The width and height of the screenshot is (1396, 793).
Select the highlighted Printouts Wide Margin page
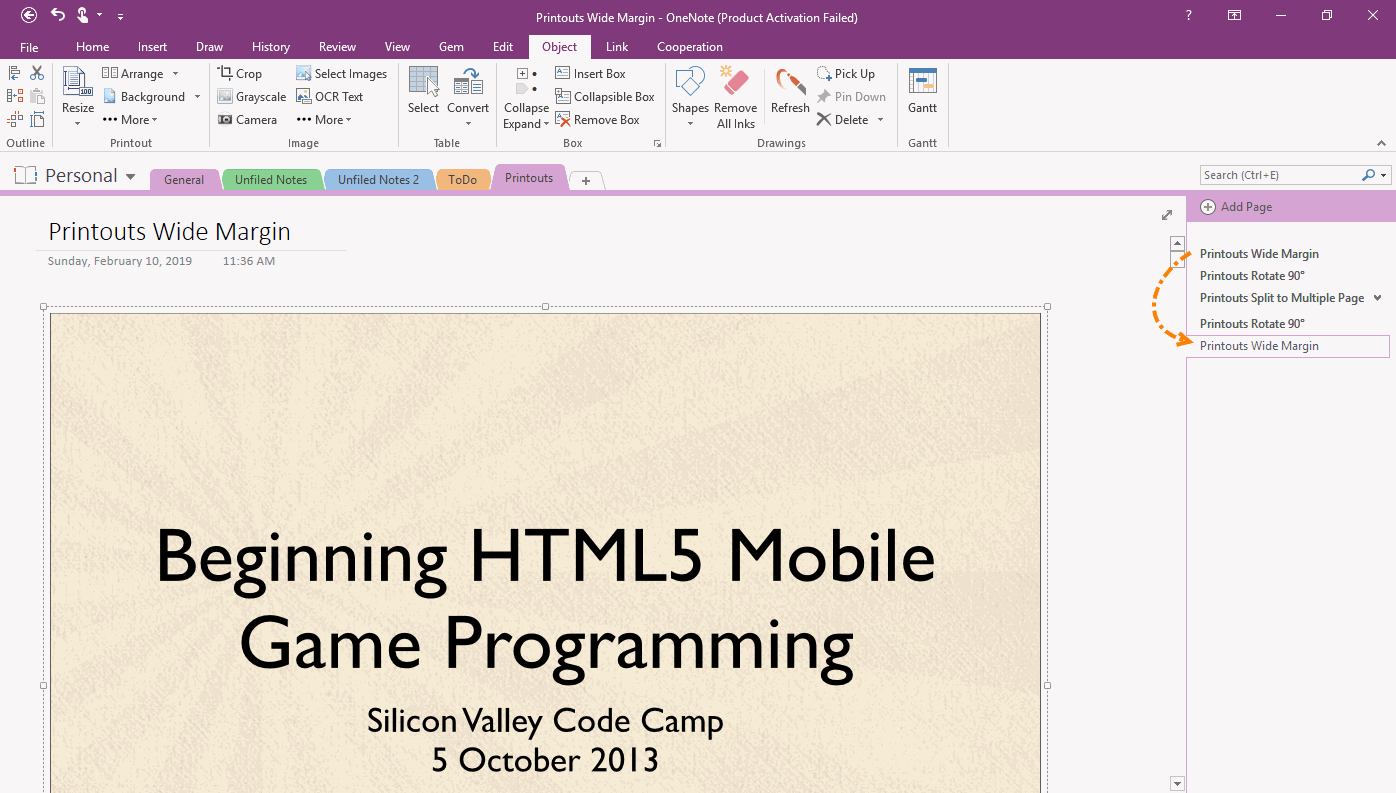pos(1288,346)
